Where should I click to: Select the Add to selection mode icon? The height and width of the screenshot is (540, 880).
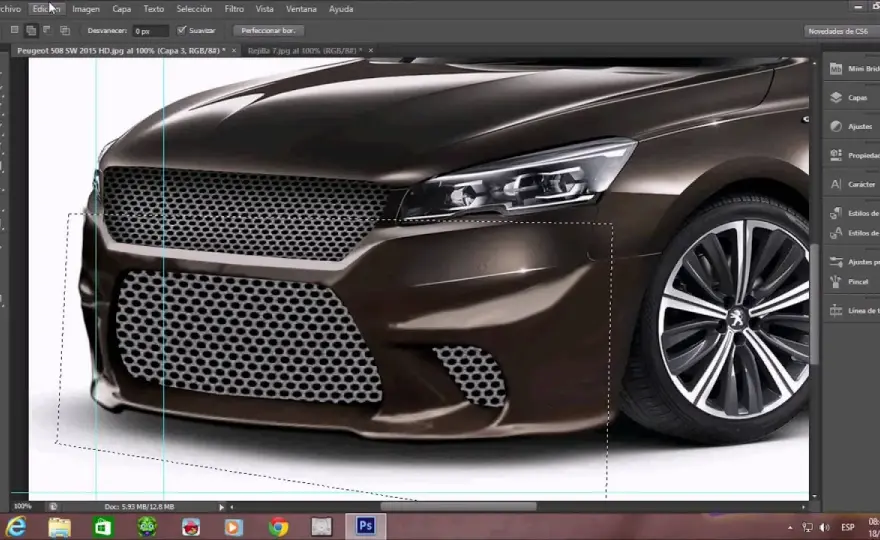[31, 30]
